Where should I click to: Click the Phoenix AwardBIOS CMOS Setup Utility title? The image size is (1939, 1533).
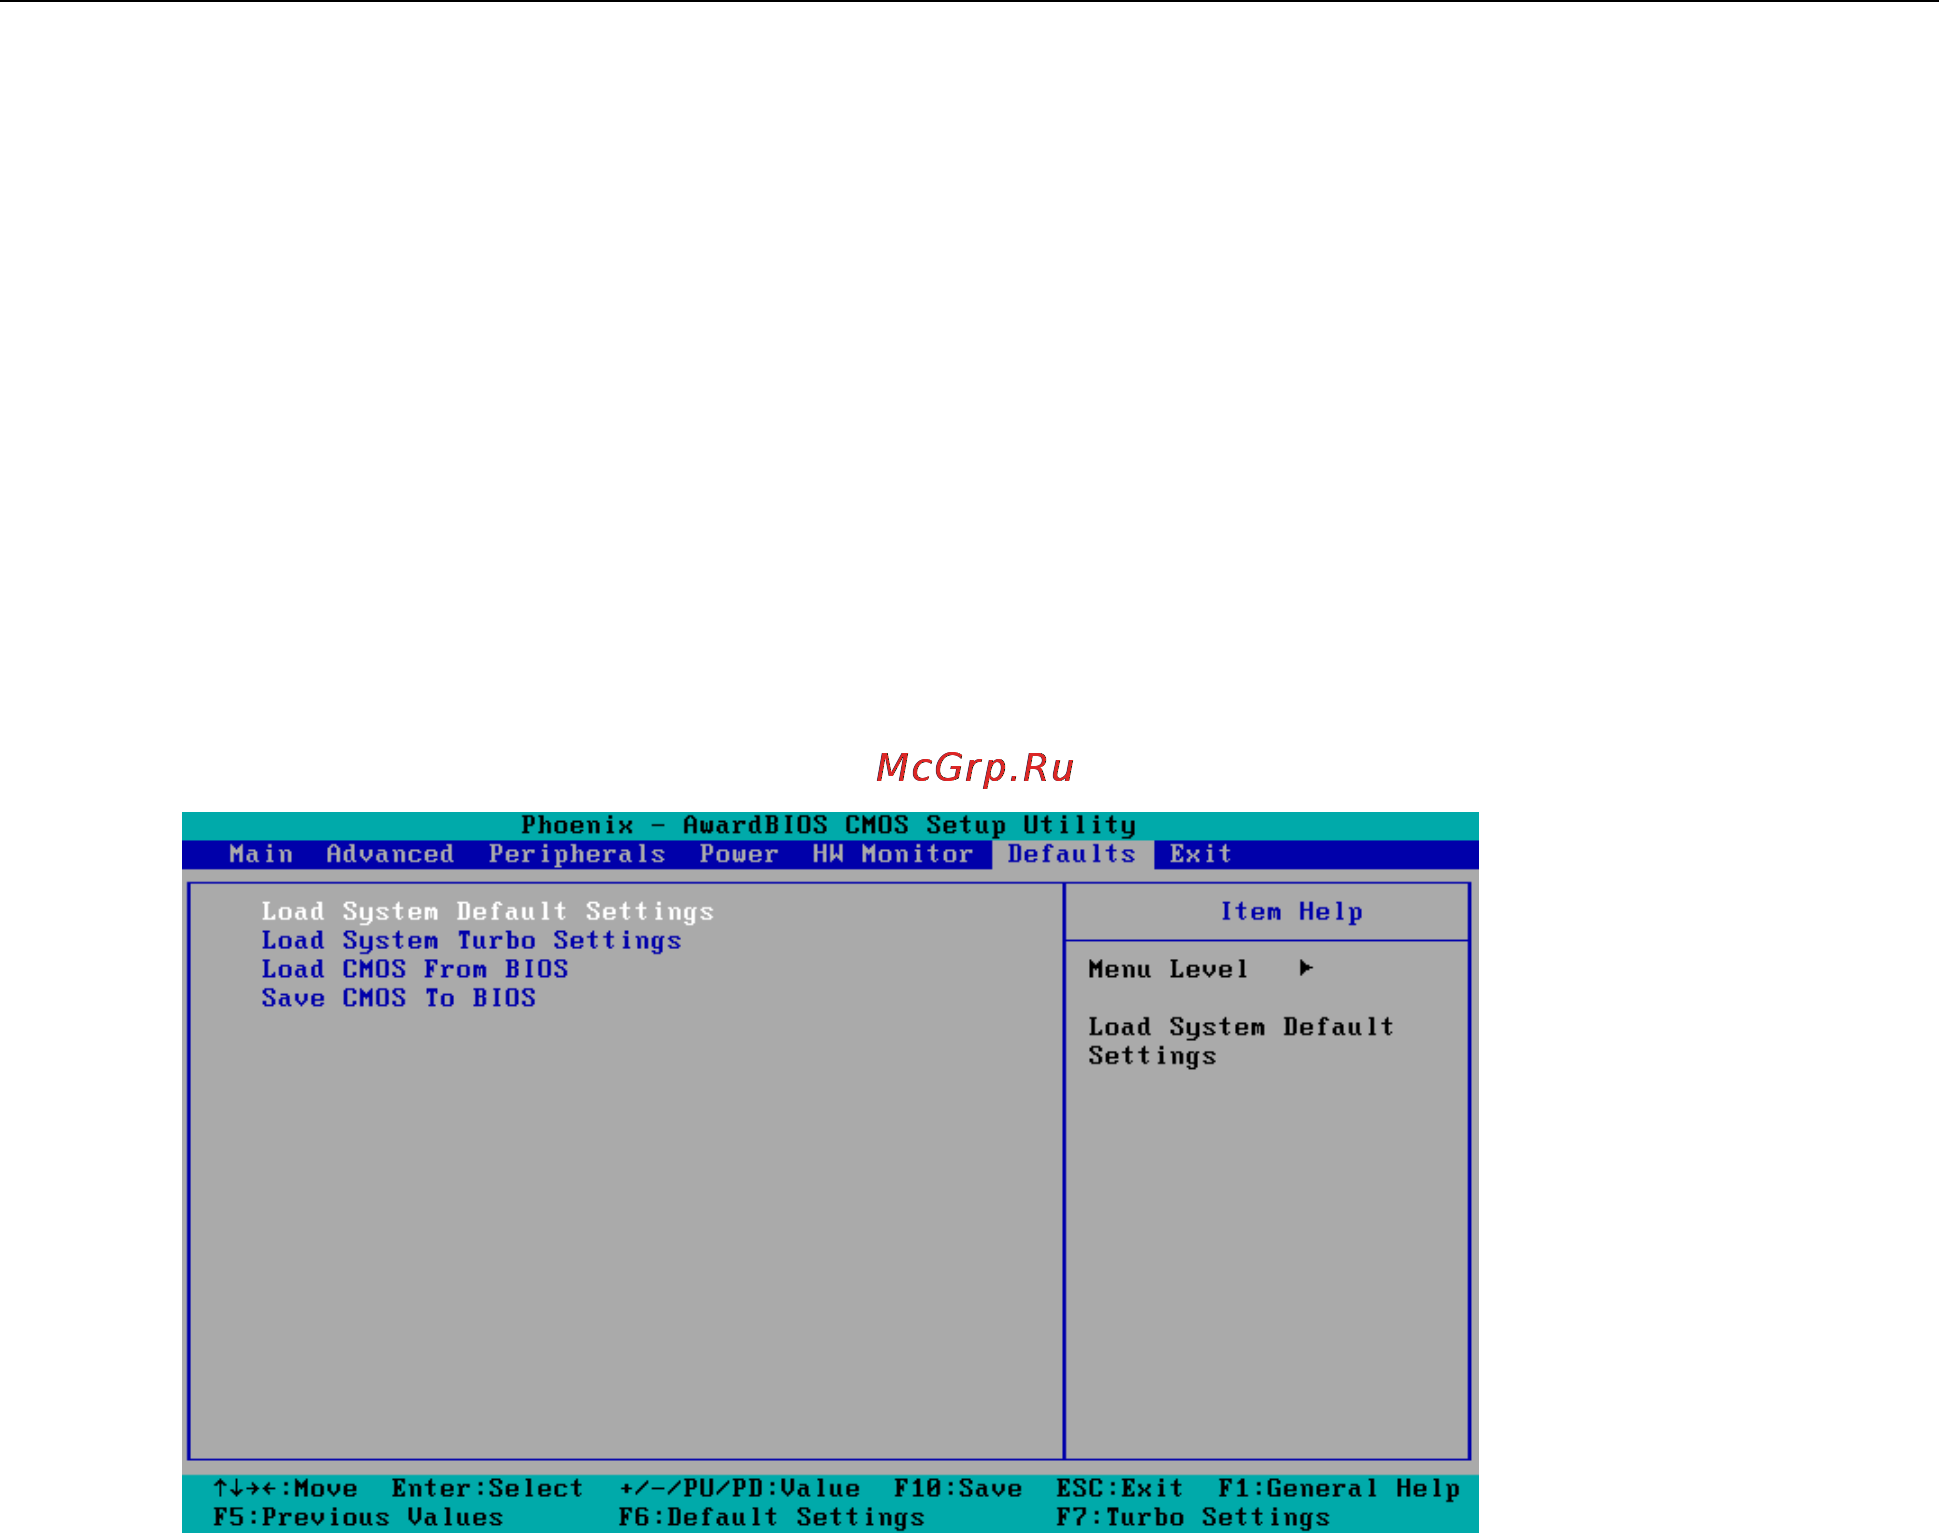829,826
